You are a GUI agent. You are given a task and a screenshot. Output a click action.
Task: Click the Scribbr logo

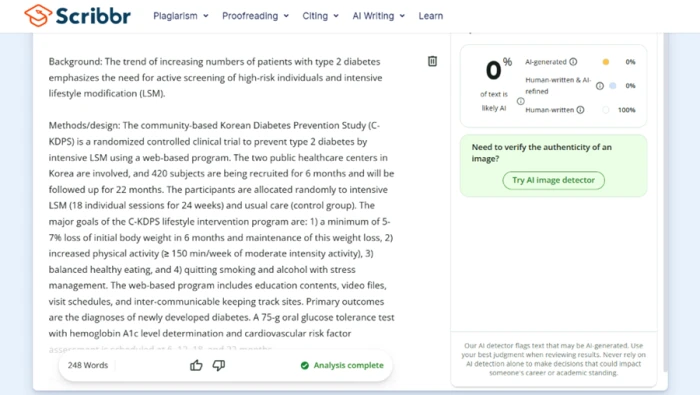[x=77, y=16]
